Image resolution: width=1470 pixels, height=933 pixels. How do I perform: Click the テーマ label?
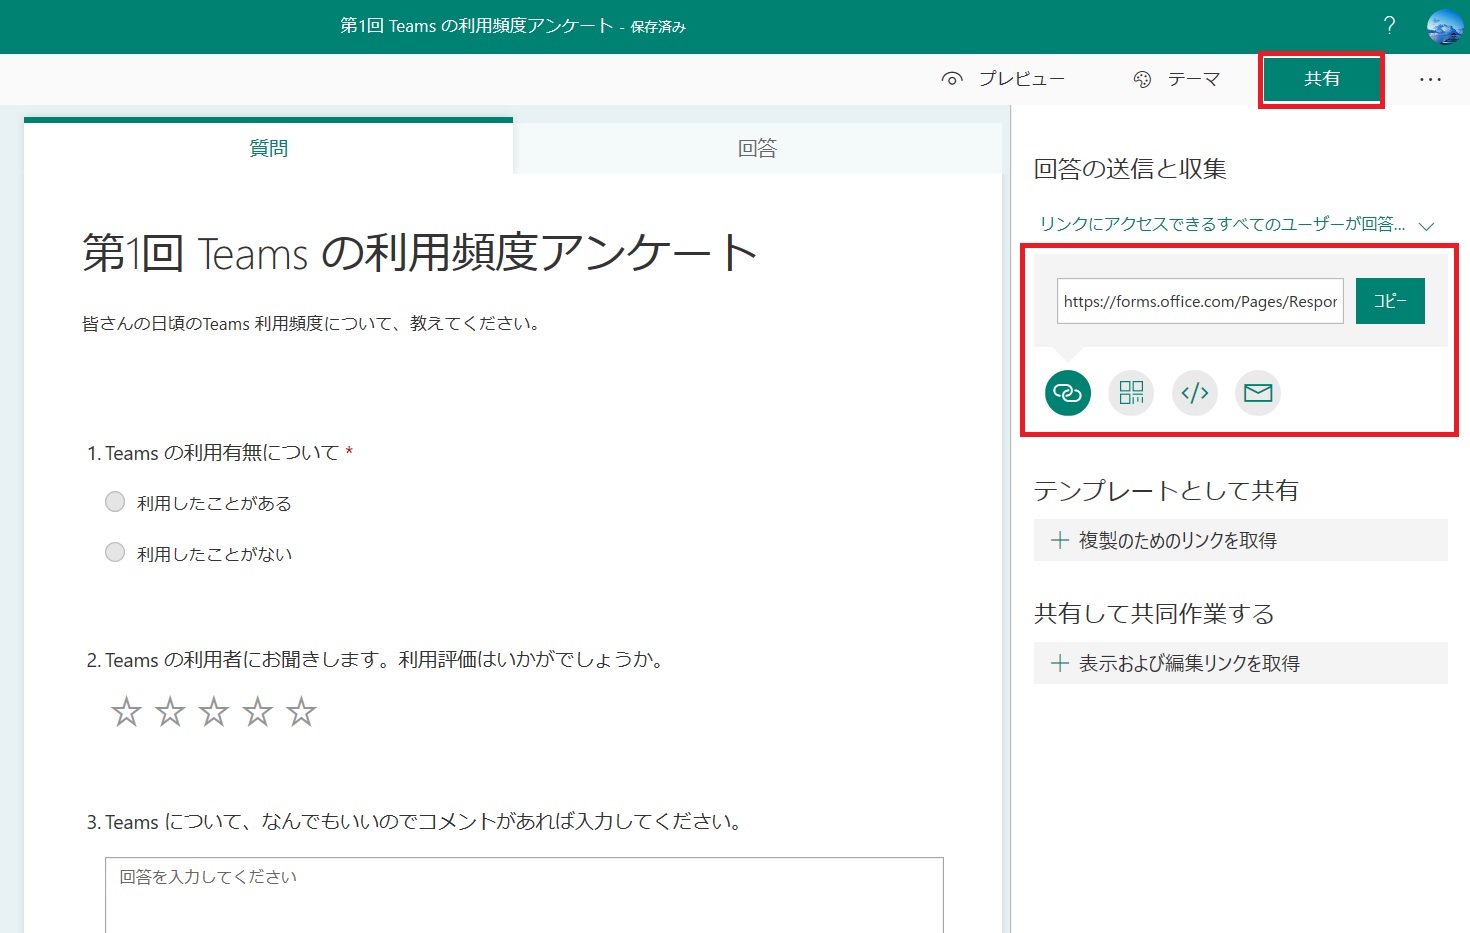1194,79
